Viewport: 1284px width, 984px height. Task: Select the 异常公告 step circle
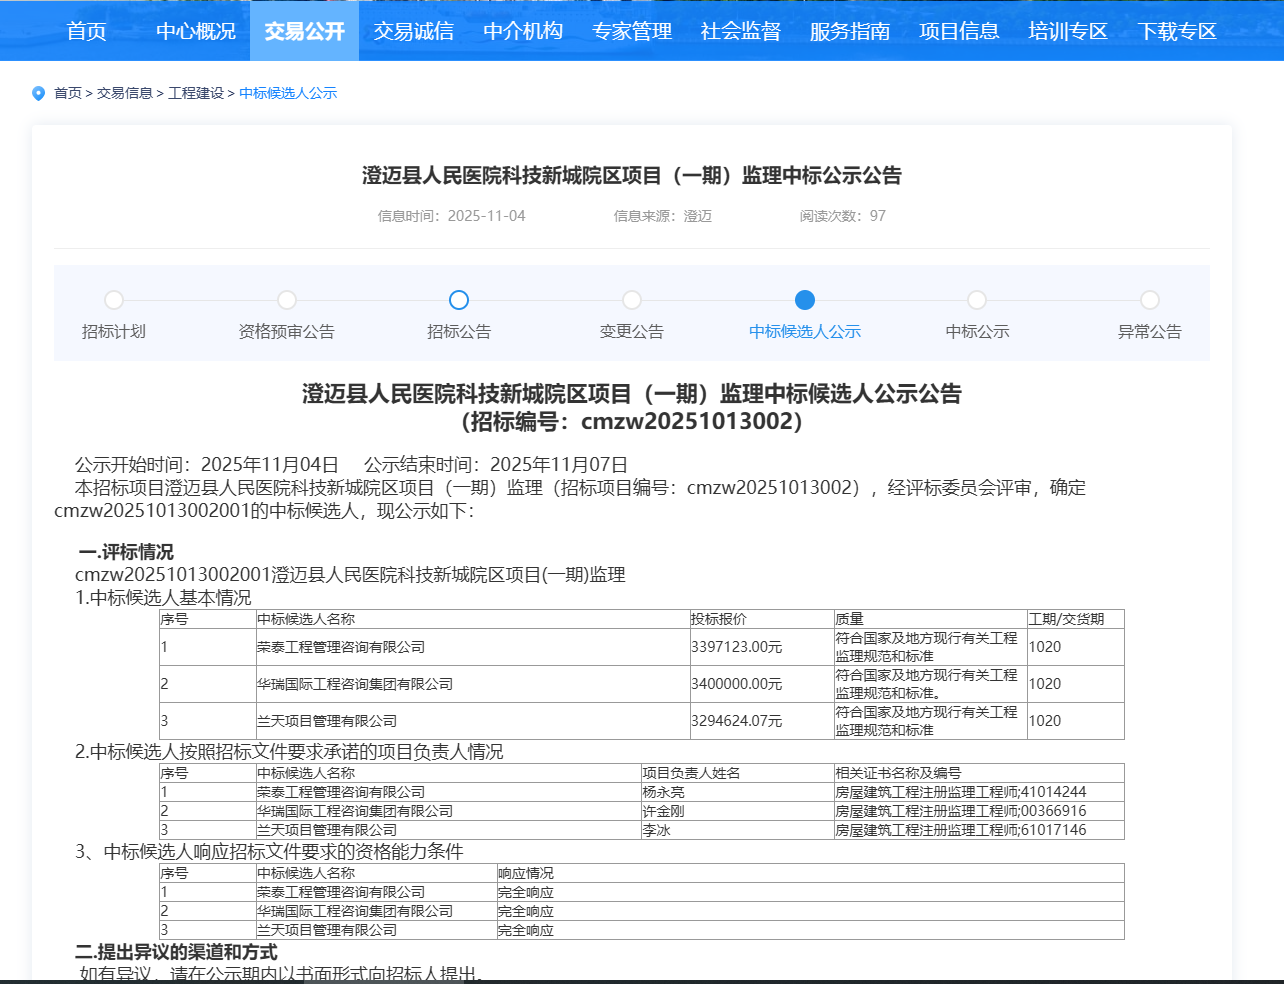pos(1150,300)
